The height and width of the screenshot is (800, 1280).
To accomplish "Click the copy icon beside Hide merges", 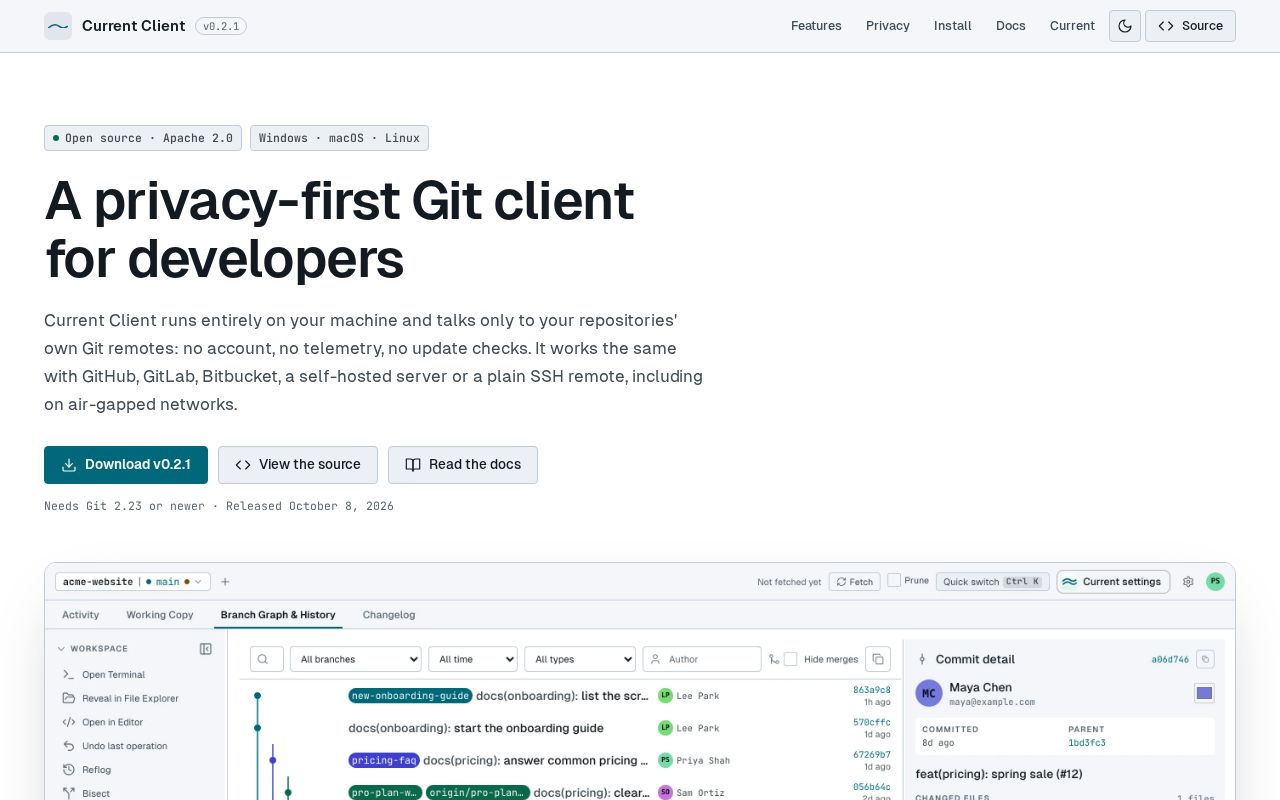I will tap(877, 659).
